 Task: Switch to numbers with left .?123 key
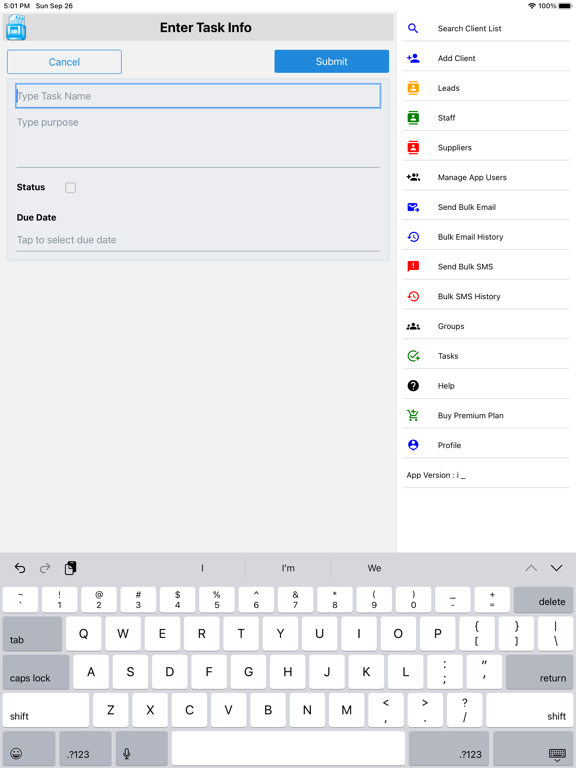pos(85,749)
